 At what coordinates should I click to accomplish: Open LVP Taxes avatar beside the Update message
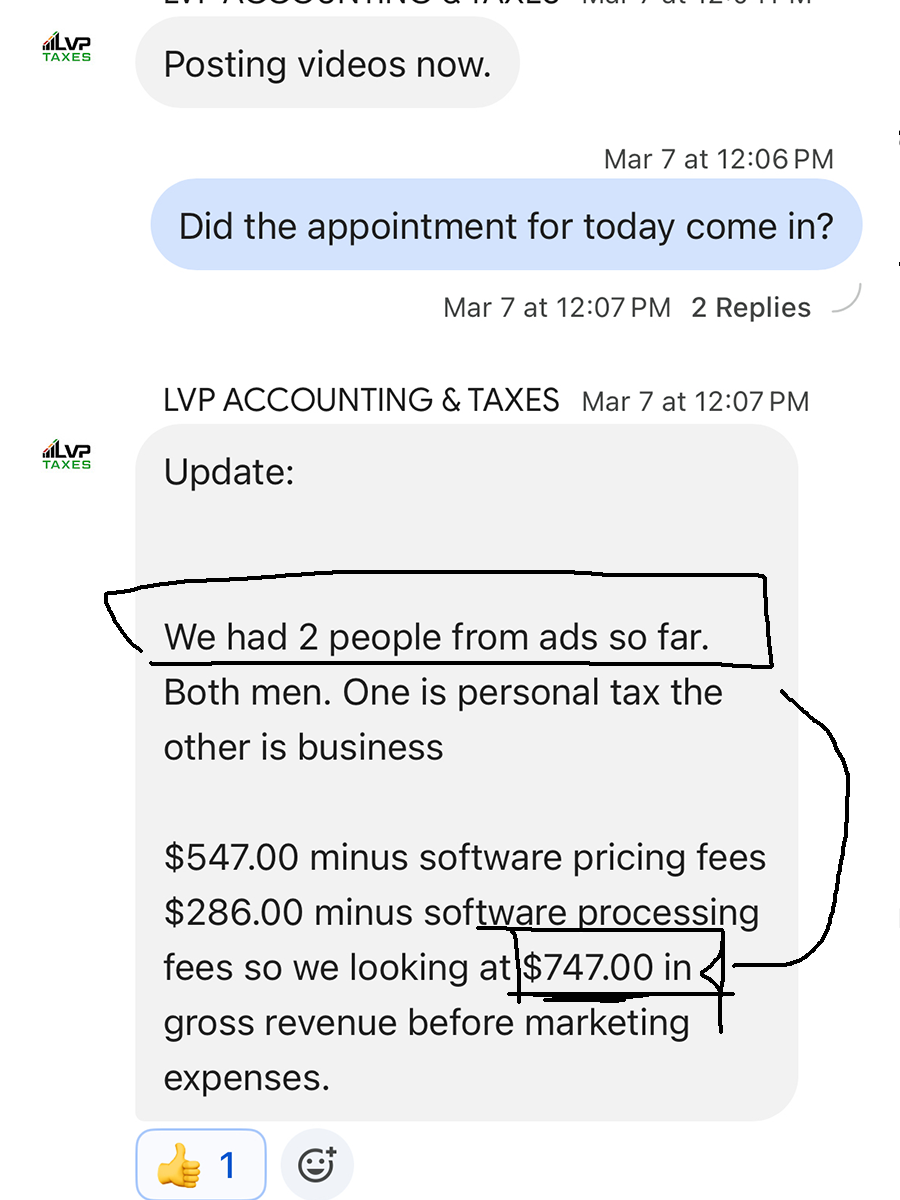pyautogui.click(x=67, y=454)
